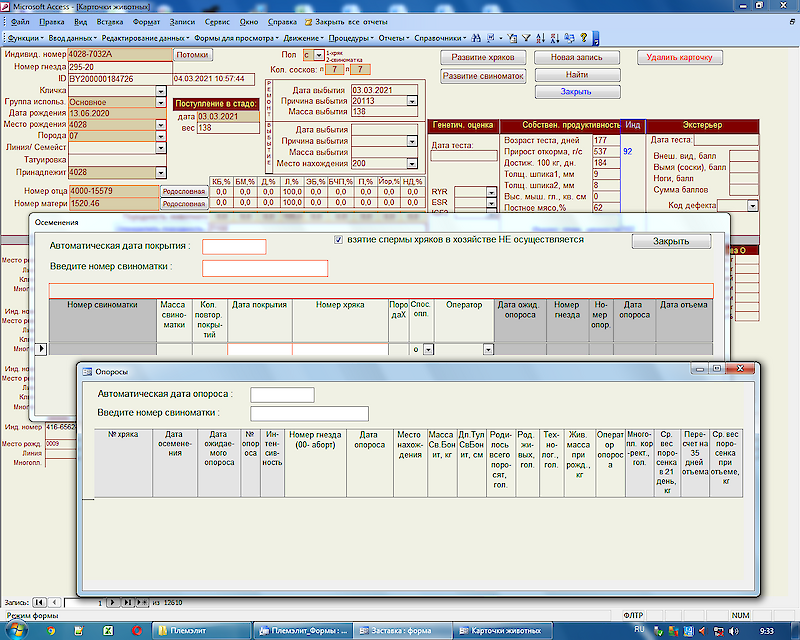Expand the 'Пол' dropdown
This screenshot has width=800, height=640.
coord(319,55)
